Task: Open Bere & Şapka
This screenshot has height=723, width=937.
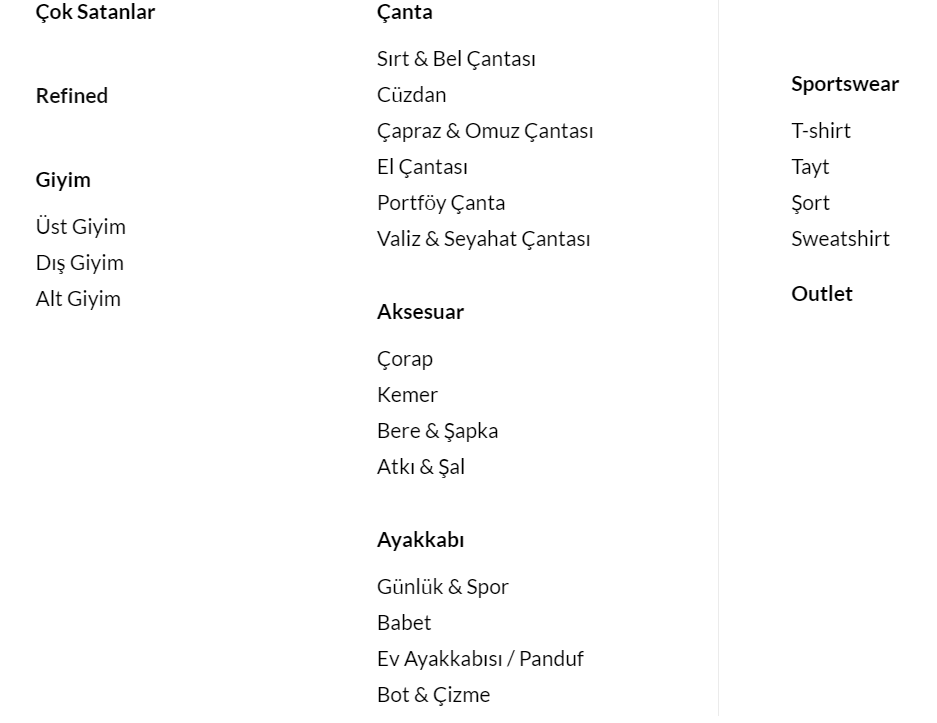Action: [437, 431]
